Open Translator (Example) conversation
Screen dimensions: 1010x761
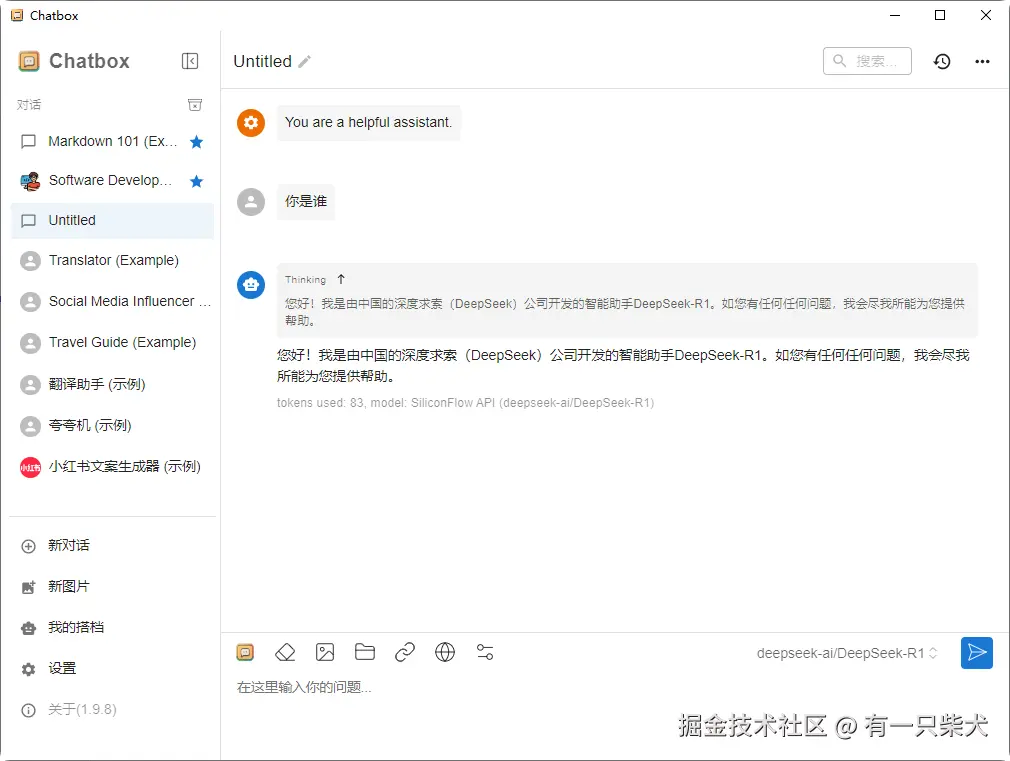pos(113,260)
